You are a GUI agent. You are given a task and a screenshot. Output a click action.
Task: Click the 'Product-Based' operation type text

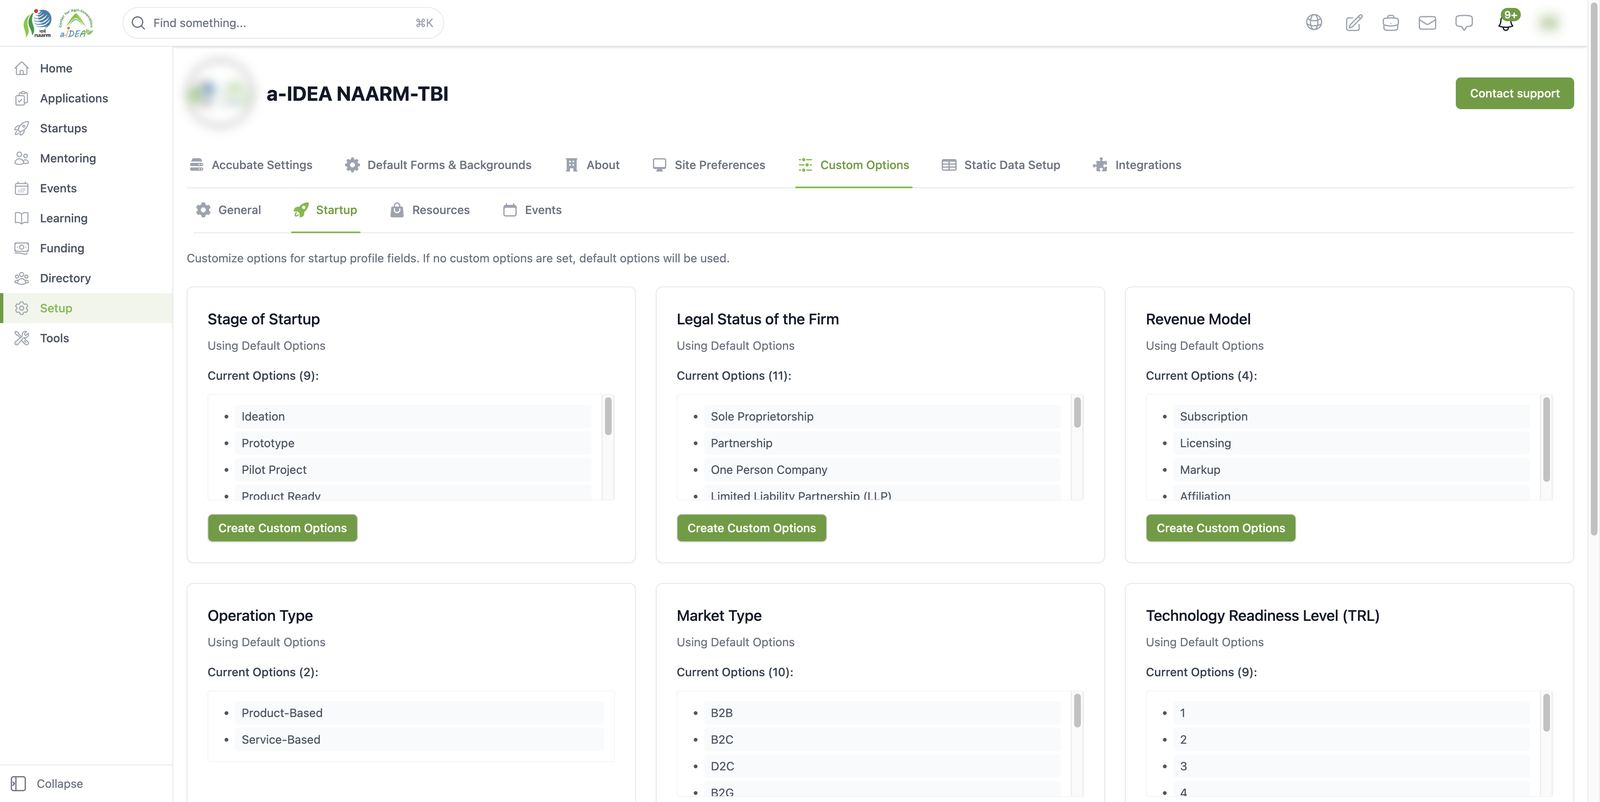(282, 713)
